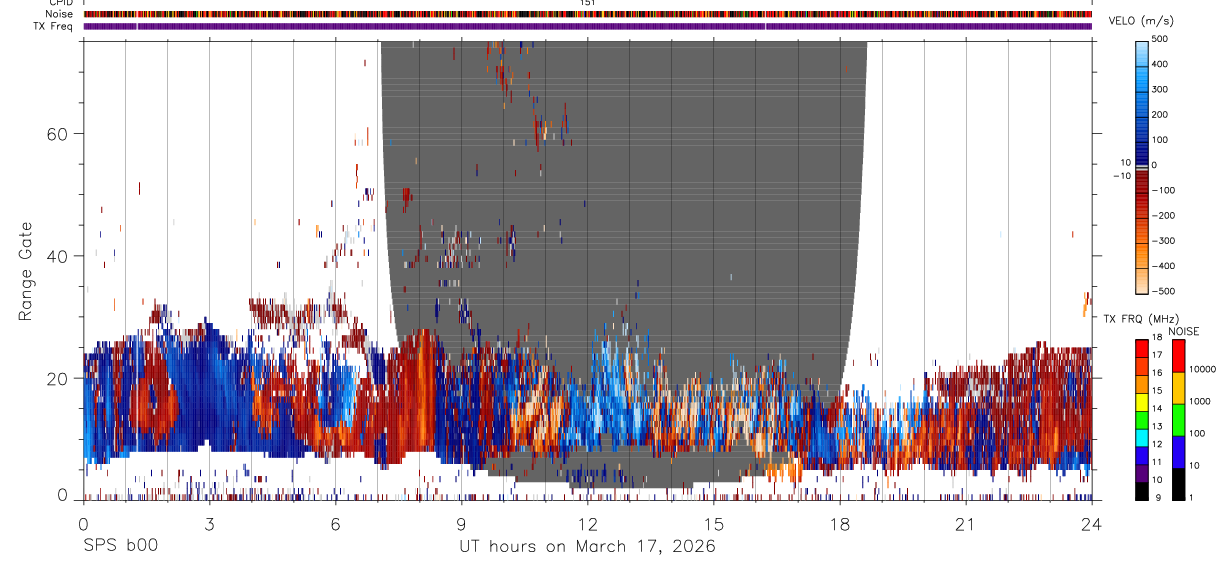Click the "SPS b00" radar beam label

(119, 546)
